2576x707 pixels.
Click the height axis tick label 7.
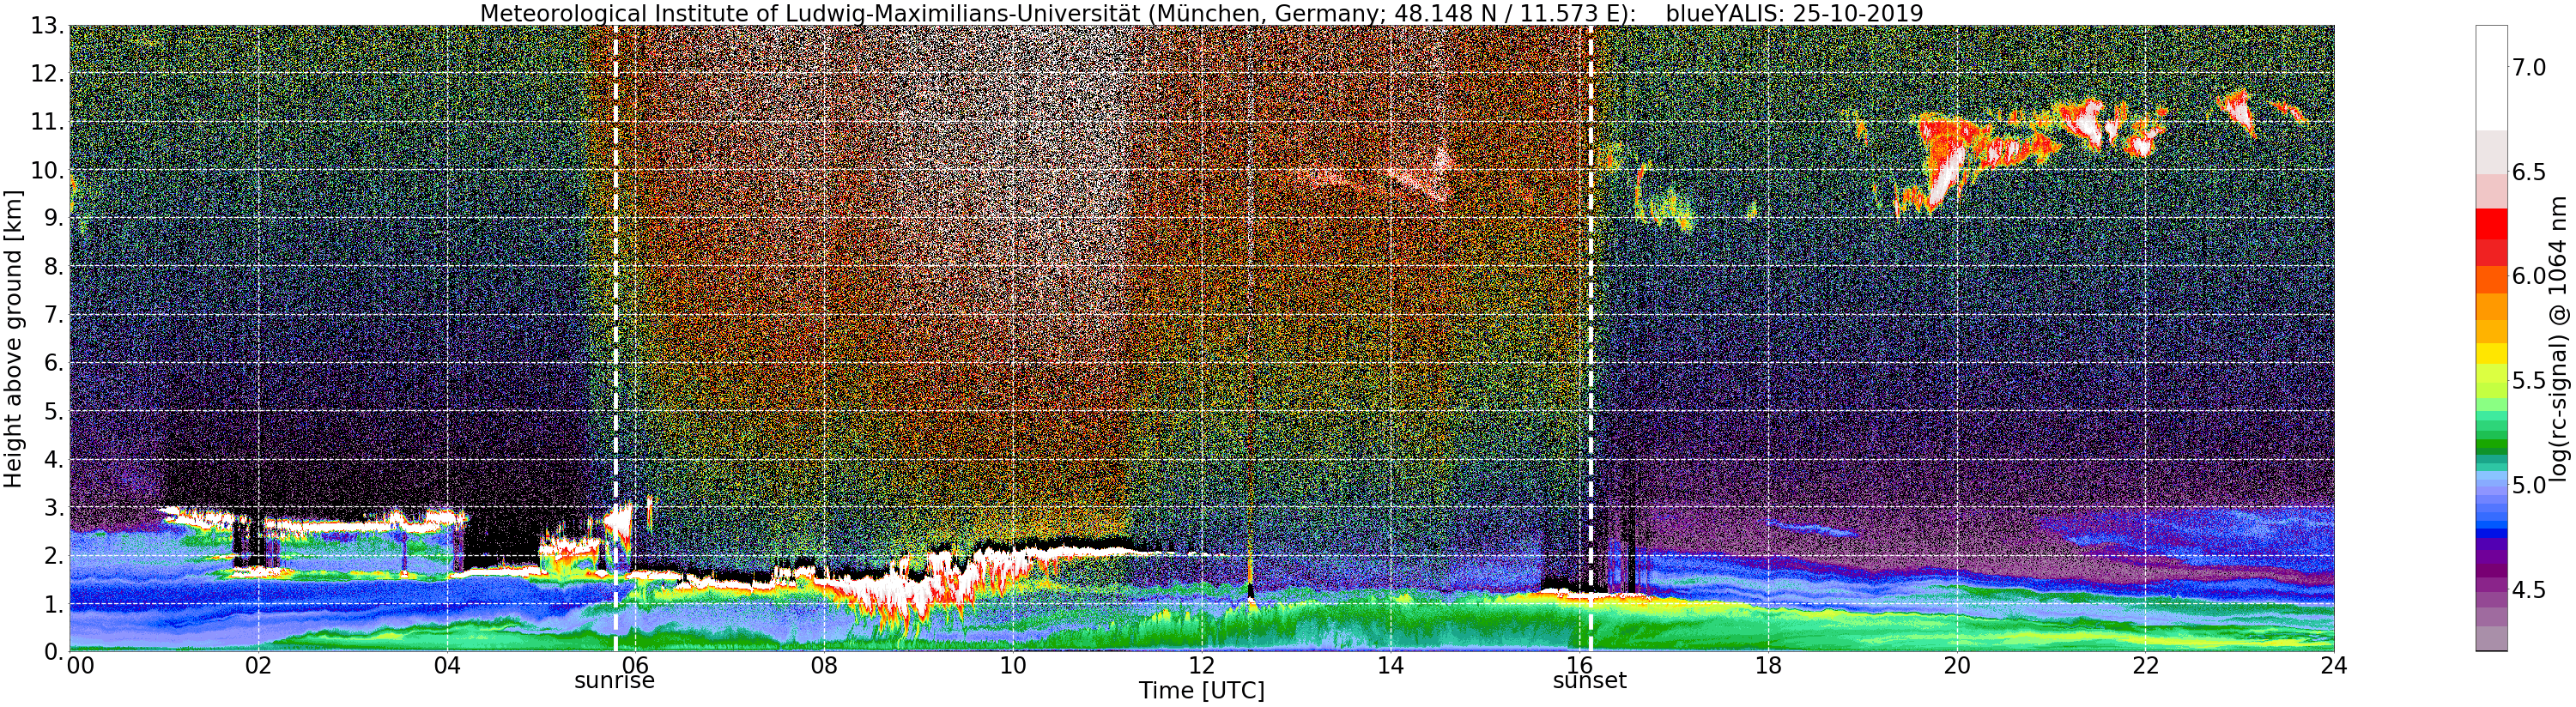point(53,315)
